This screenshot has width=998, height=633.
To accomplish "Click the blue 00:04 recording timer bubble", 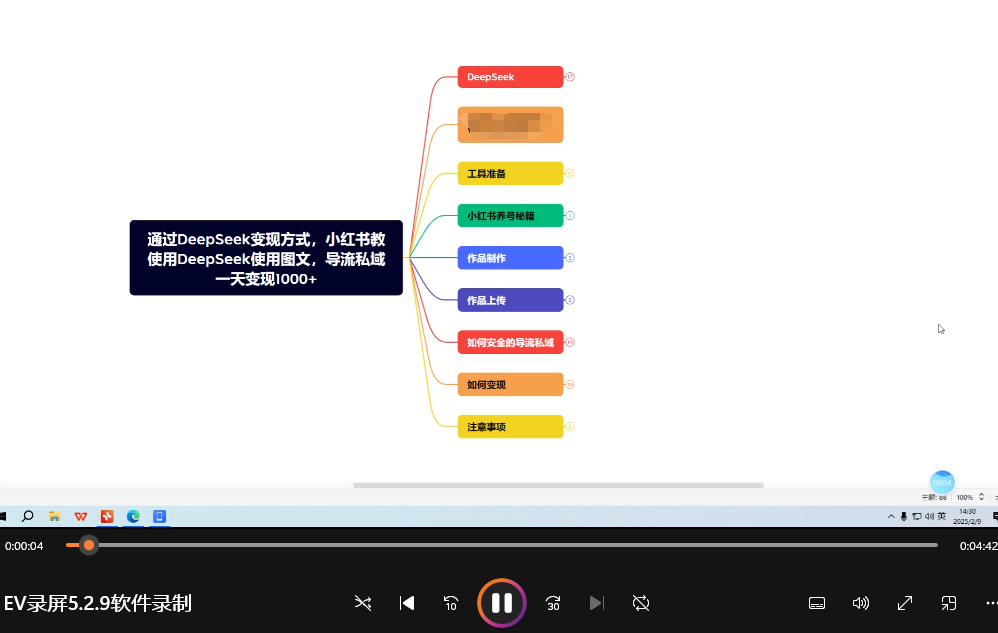I will pyautogui.click(x=942, y=482).
